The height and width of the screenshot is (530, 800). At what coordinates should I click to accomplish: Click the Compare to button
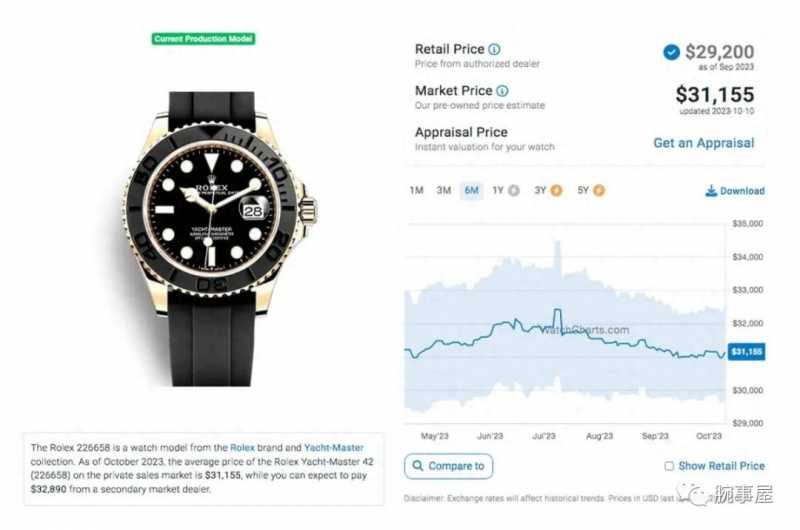click(x=448, y=466)
